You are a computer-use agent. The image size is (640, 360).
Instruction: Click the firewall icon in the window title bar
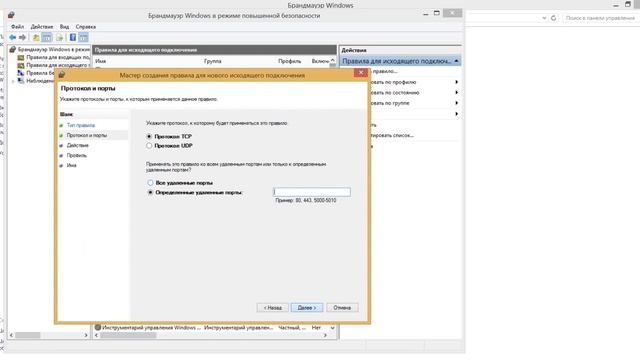click(11, 16)
